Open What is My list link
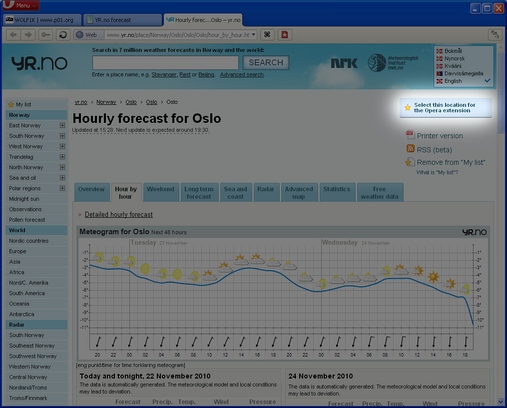The width and height of the screenshot is (507, 408). pyautogui.click(x=437, y=172)
